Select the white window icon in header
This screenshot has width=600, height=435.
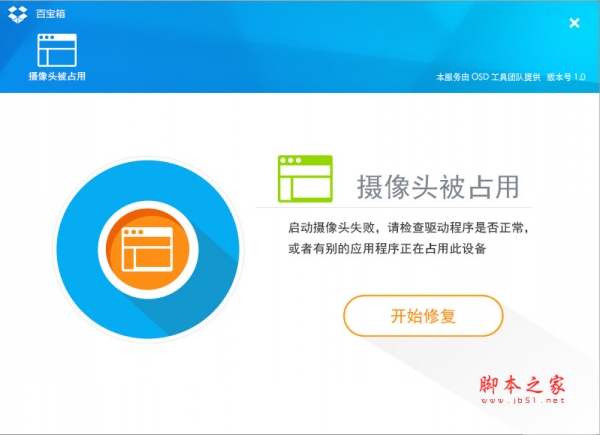tap(57, 50)
